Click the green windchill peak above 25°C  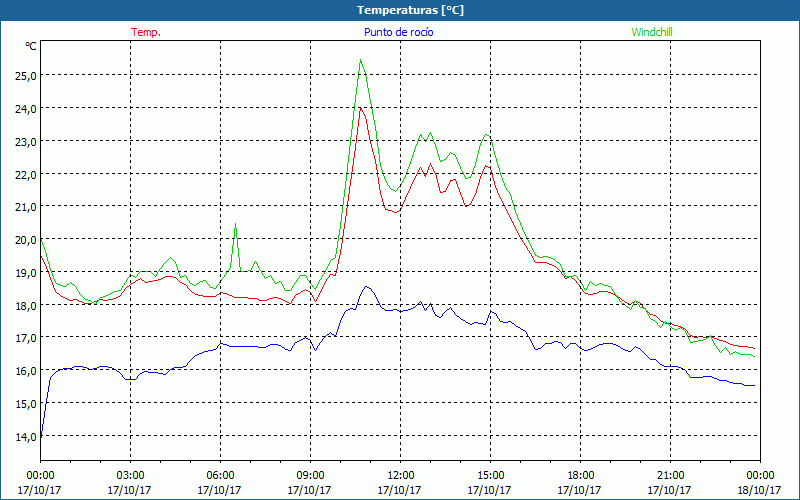point(361,60)
